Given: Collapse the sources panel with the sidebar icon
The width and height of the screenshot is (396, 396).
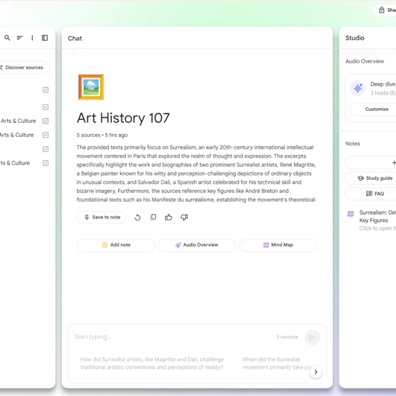Looking at the screenshot, I should click(x=45, y=38).
